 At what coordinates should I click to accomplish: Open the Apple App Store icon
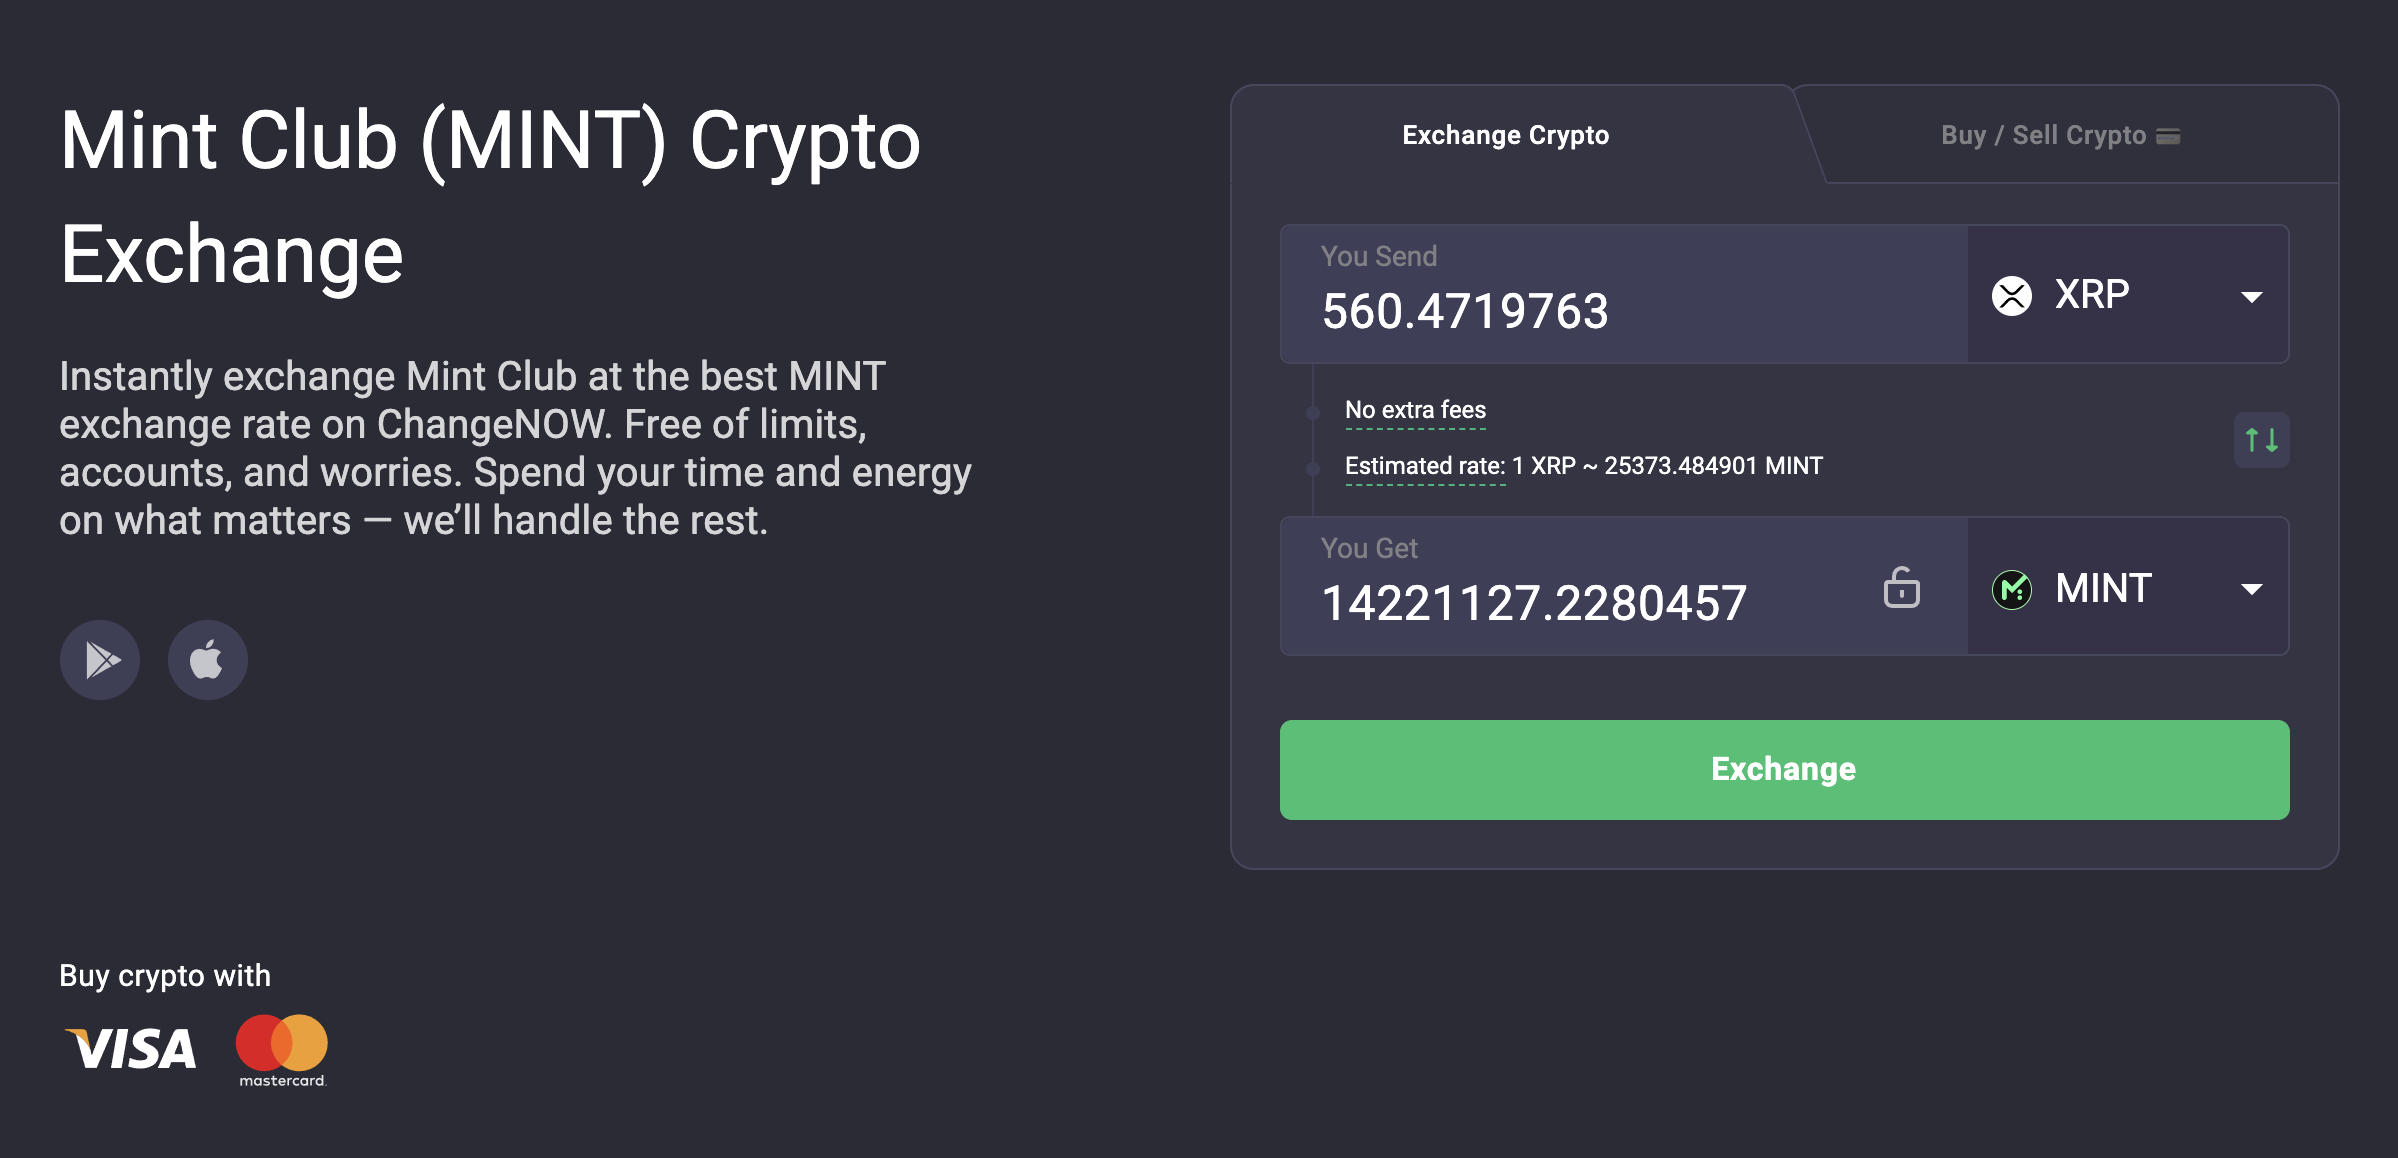[x=207, y=660]
